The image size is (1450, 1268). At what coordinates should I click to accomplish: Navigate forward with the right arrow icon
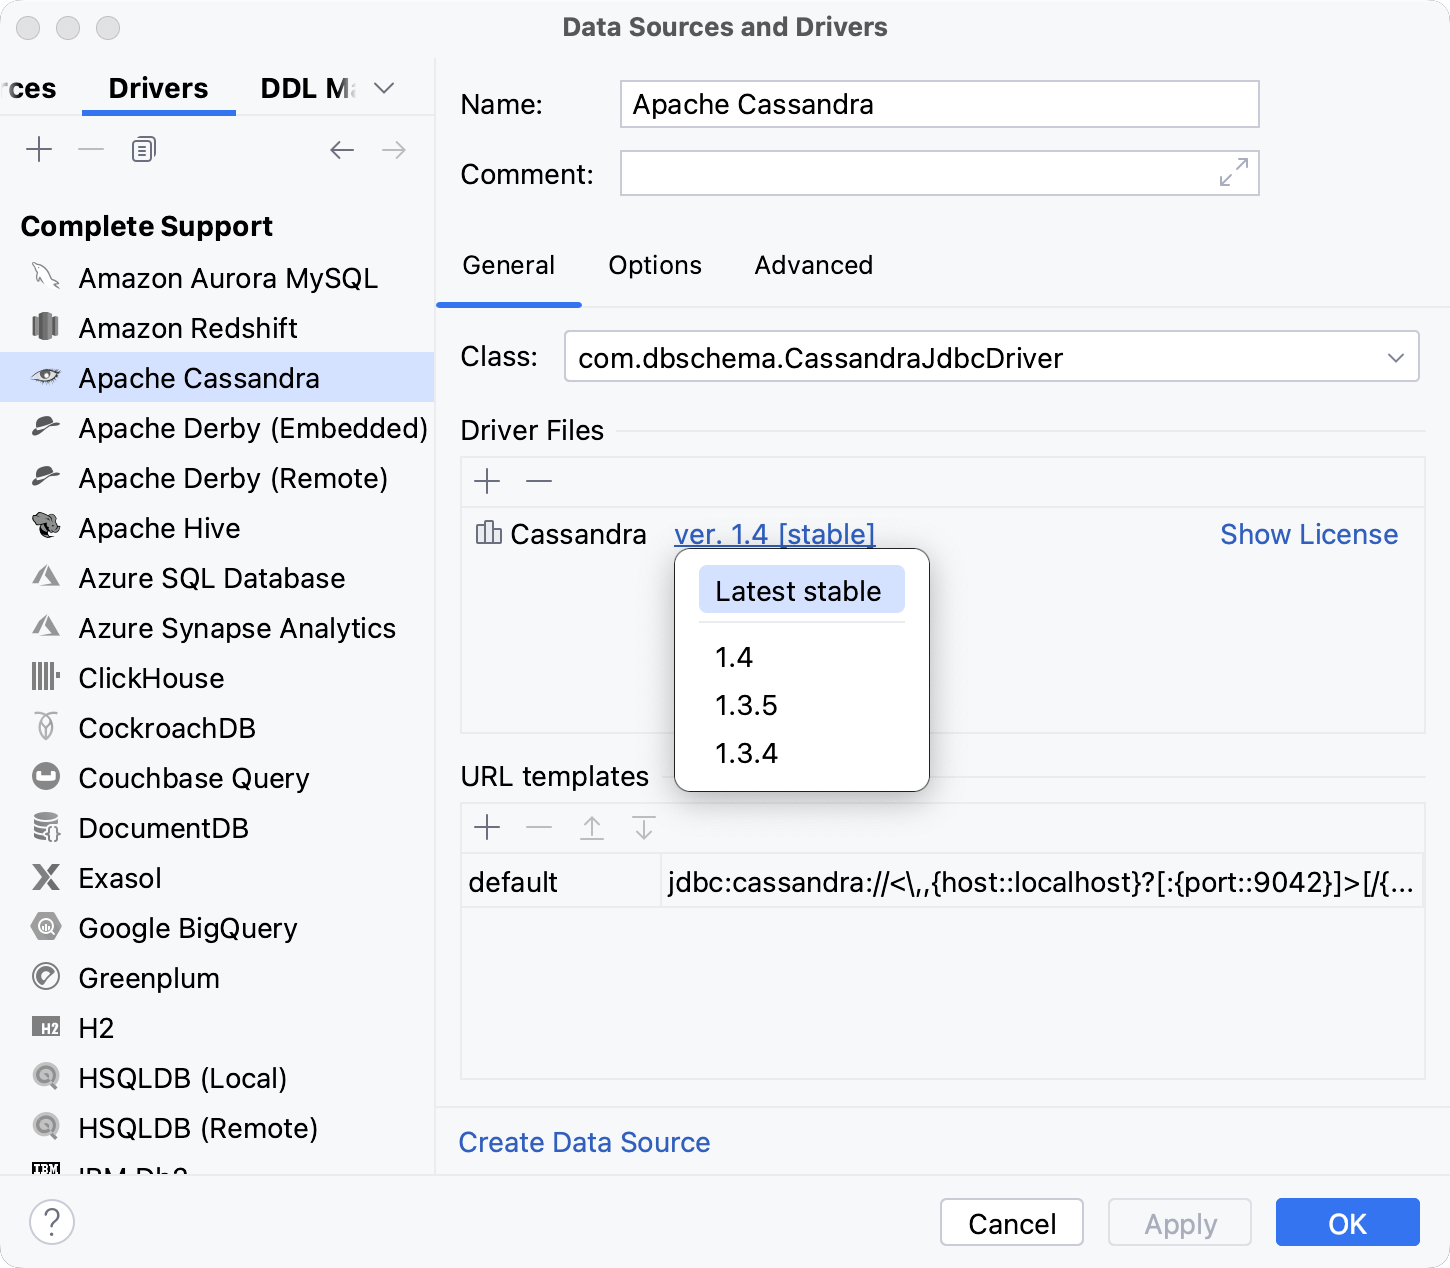394,150
